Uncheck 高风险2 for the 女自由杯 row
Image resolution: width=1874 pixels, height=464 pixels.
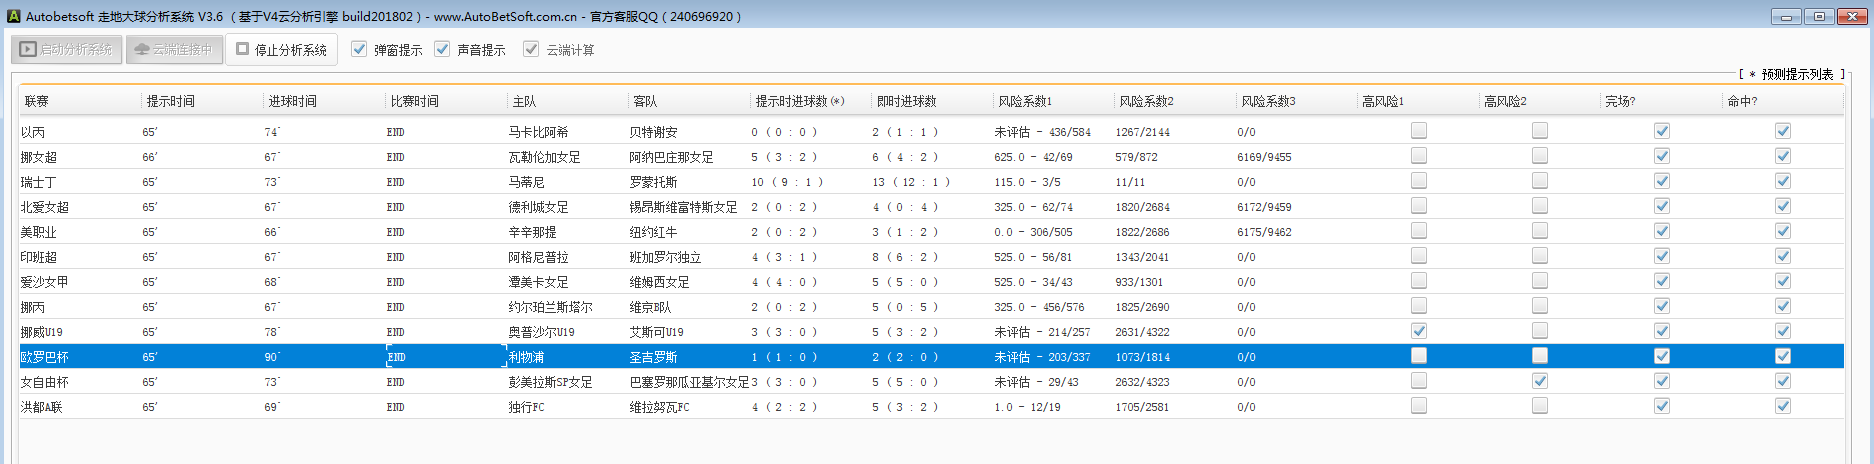1540,381
